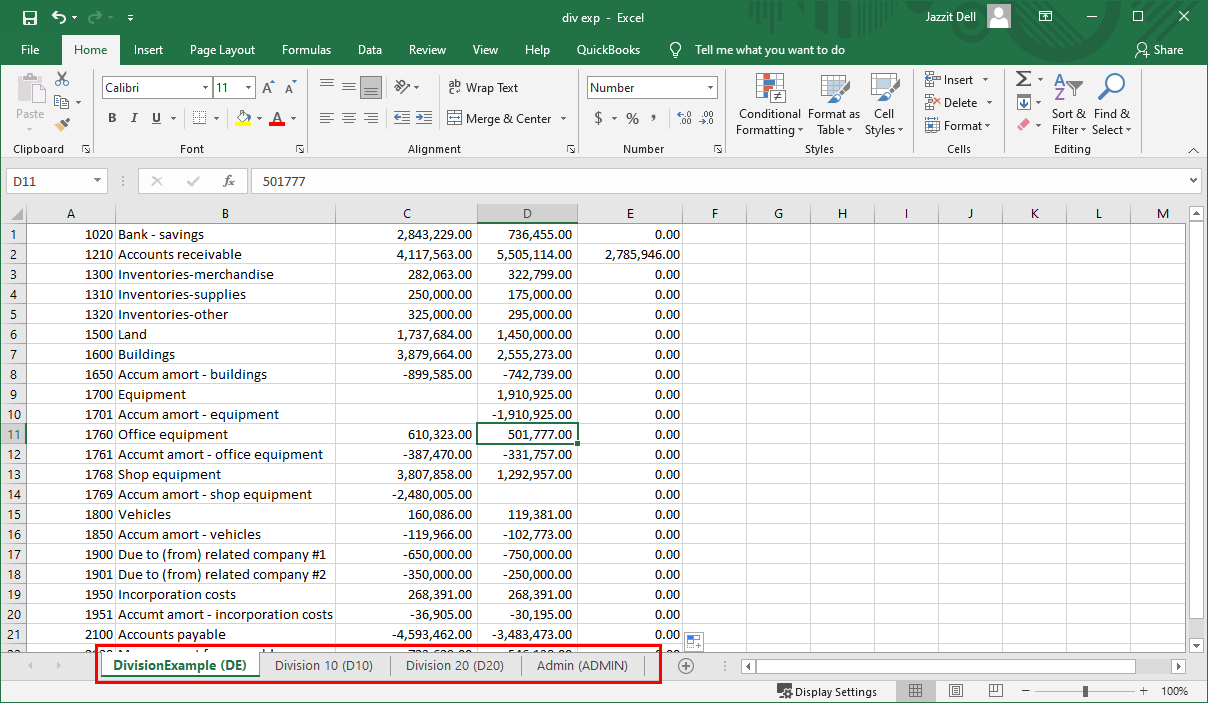Click the Share button
The image size is (1208, 703).
click(1159, 50)
